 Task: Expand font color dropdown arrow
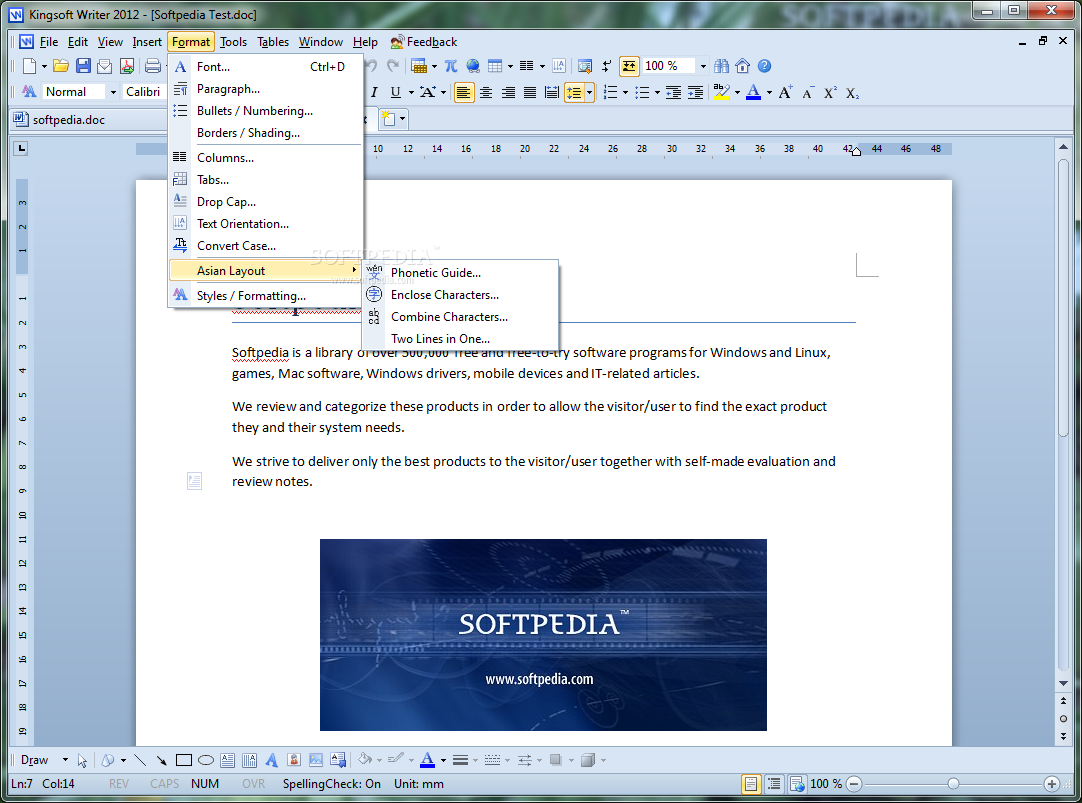click(x=769, y=92)
